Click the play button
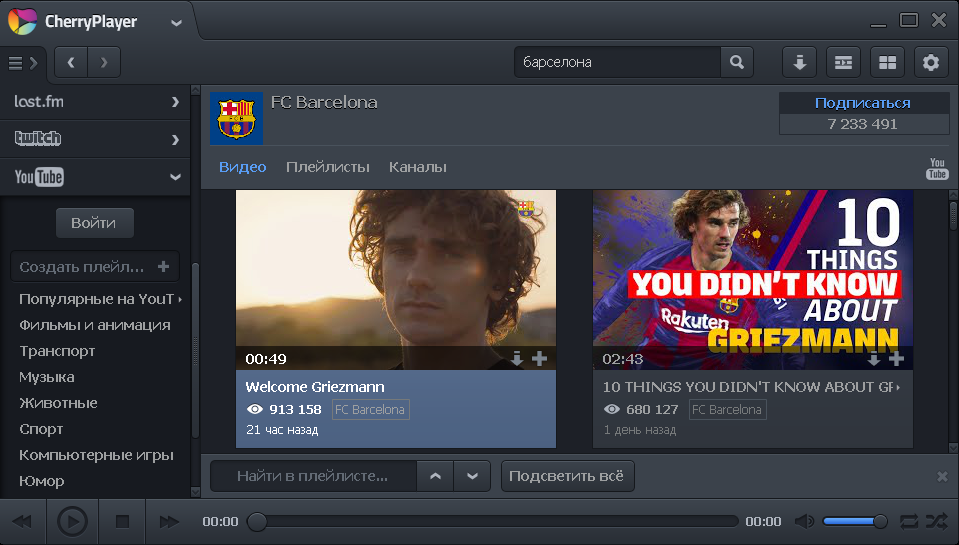Image resolution: width=959 pixels, height=545 pixels. [x=72, y=522]
